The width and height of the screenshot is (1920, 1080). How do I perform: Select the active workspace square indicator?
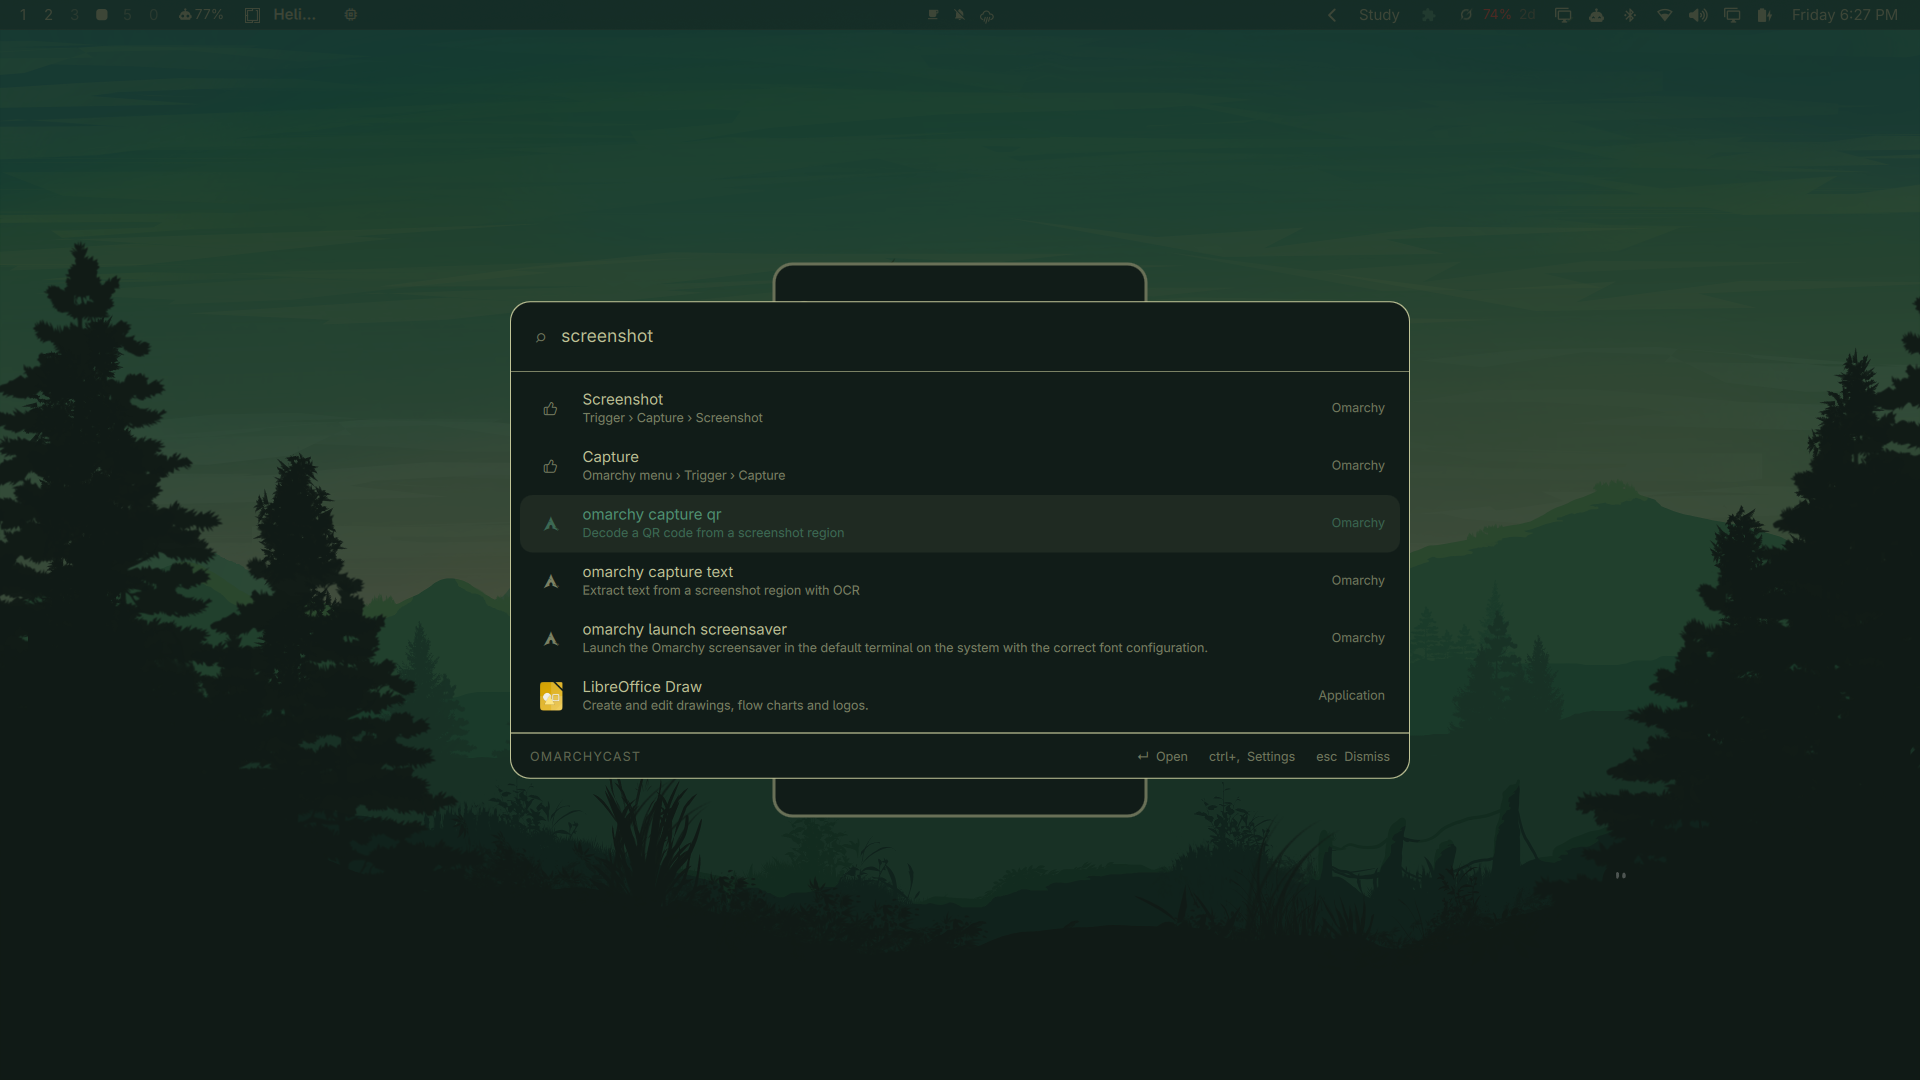101,15
